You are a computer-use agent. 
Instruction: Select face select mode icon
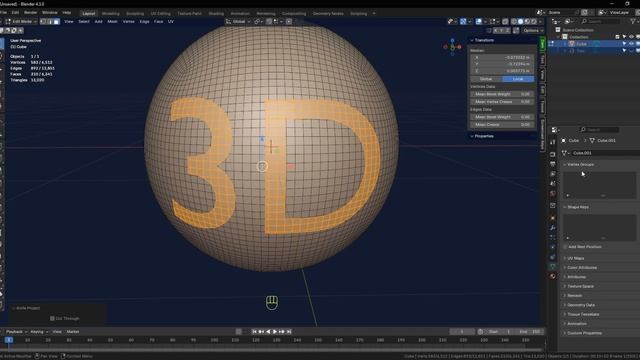click(56, 21)
